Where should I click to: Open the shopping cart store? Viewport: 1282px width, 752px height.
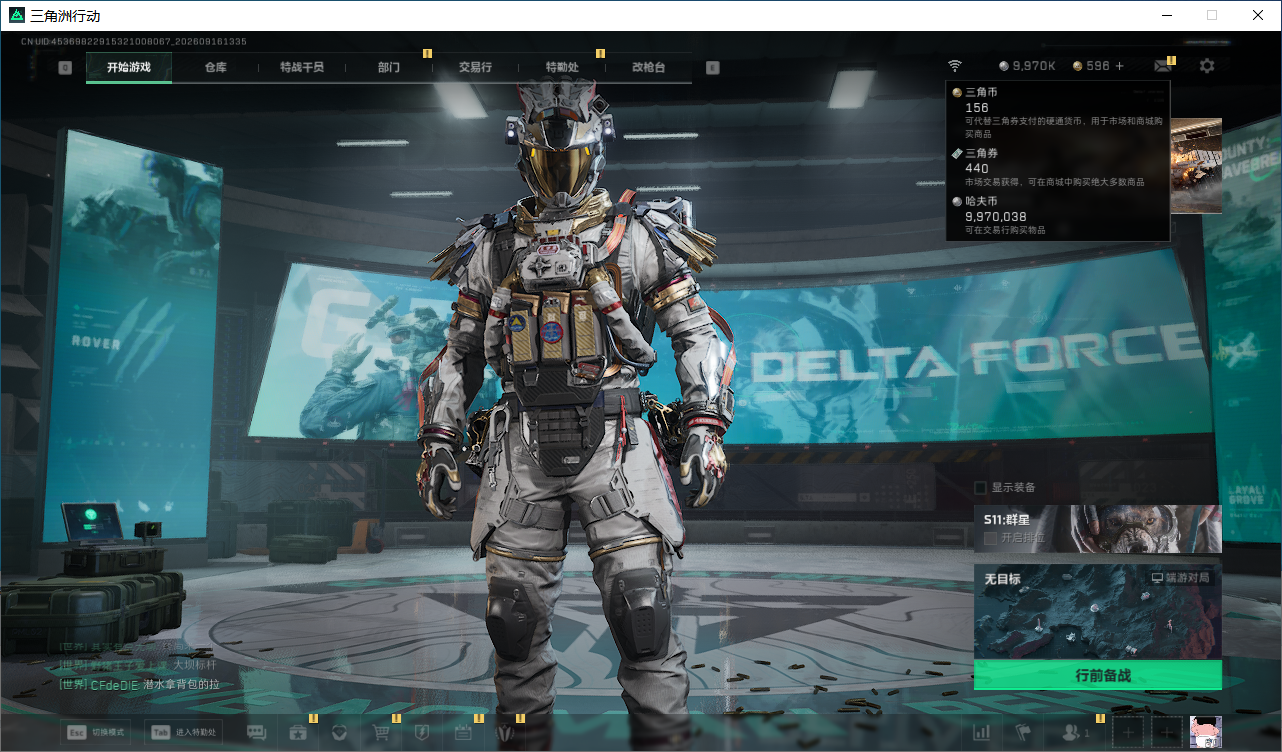click(x=381, y=733)
